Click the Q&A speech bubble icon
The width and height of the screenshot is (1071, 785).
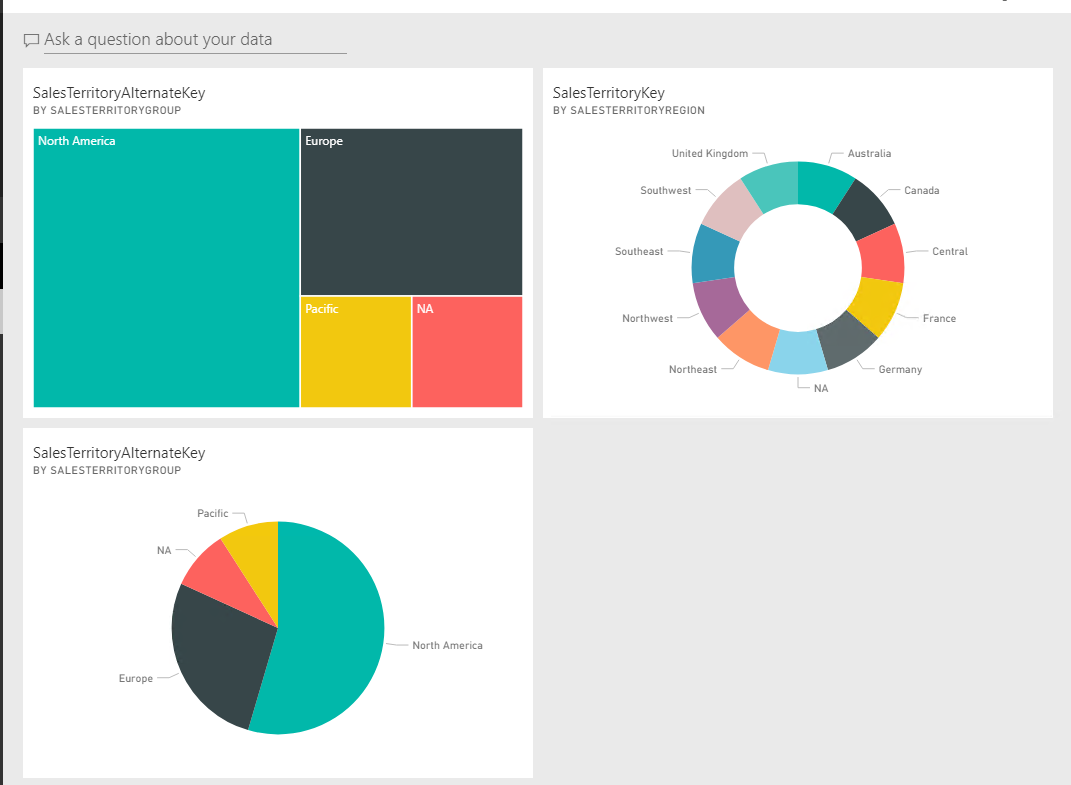tap(31, 40)
